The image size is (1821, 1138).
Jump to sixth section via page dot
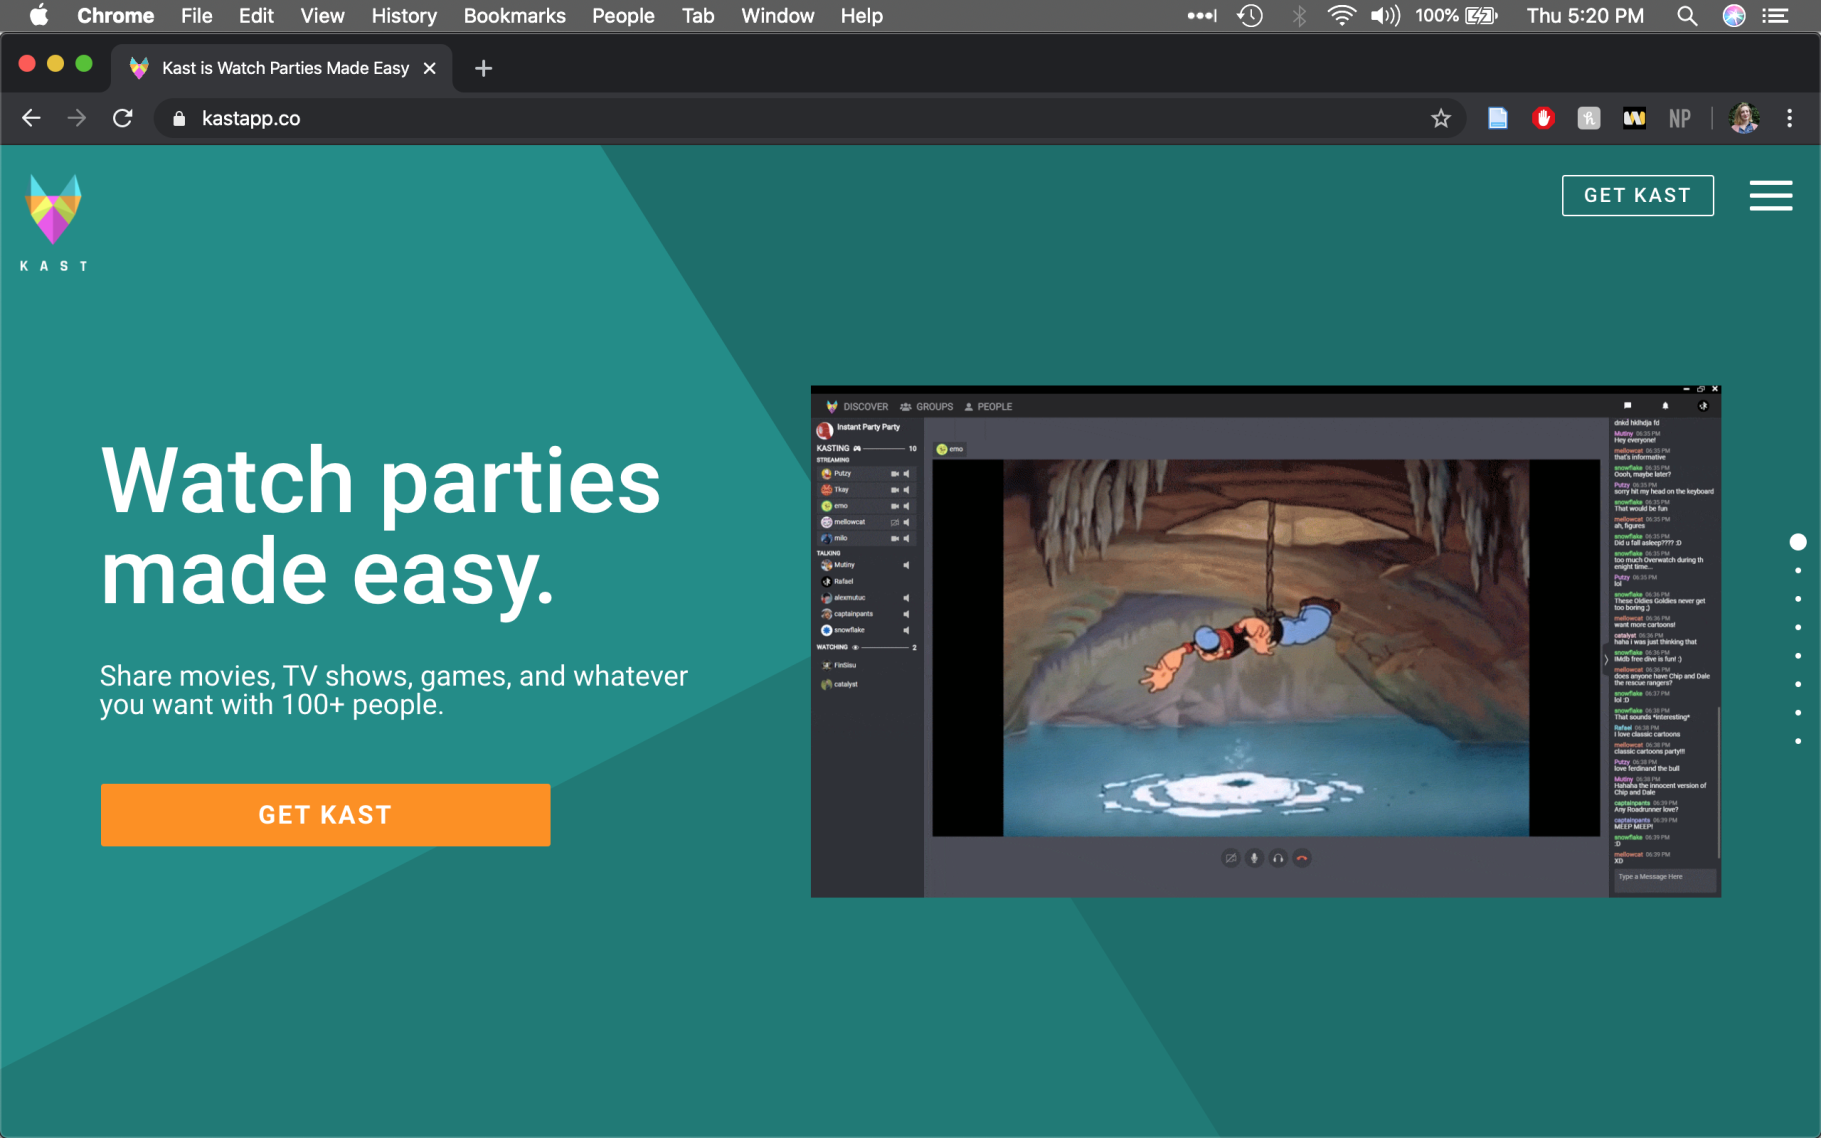click(1798, 685)
